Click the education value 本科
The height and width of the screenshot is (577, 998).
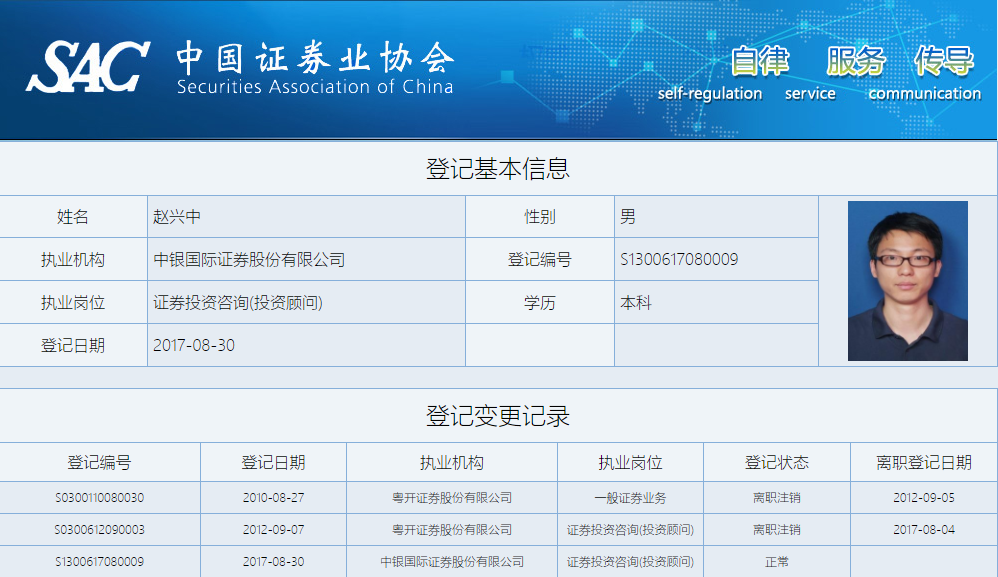(636, 302)
